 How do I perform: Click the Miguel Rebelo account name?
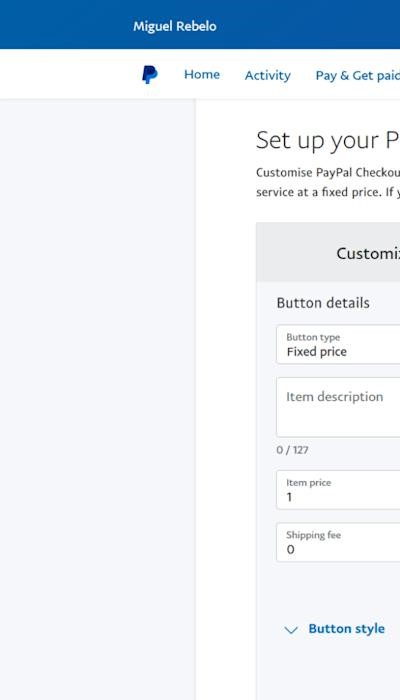pos(175,26)
